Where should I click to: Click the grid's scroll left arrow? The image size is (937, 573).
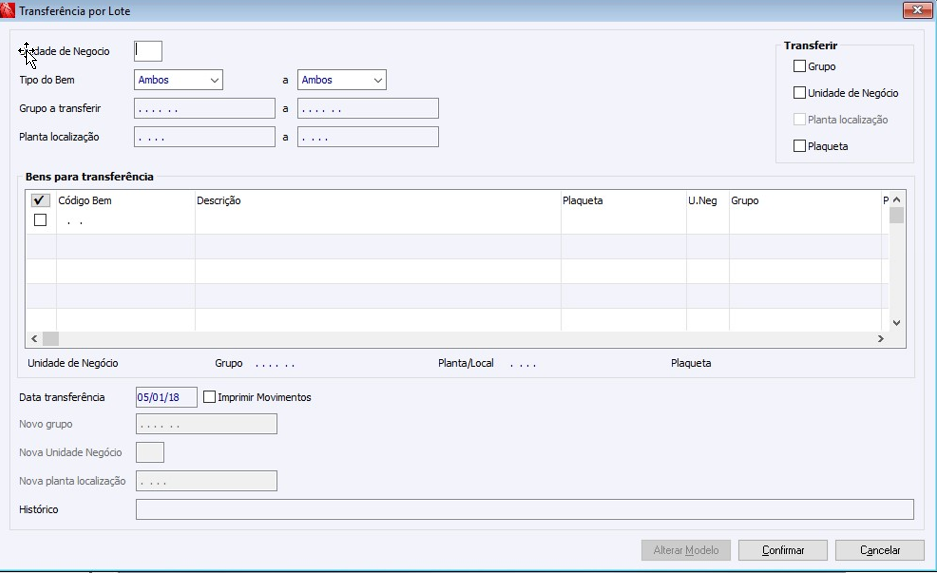[x=34, y=339]
